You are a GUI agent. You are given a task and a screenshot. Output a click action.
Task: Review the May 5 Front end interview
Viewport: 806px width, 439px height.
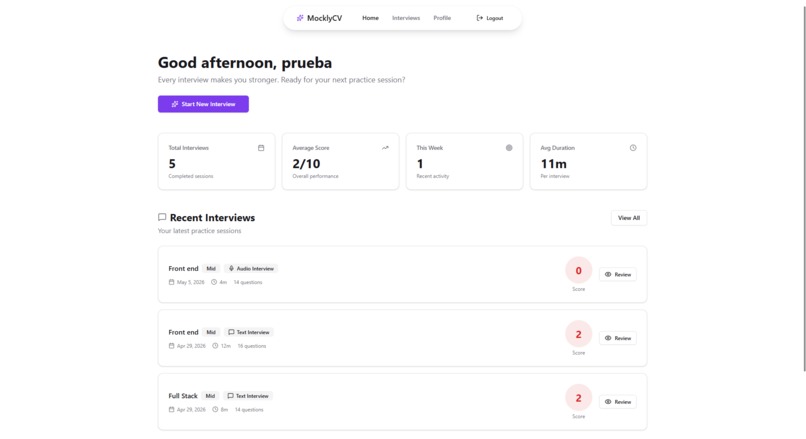[x=617, y=275]
